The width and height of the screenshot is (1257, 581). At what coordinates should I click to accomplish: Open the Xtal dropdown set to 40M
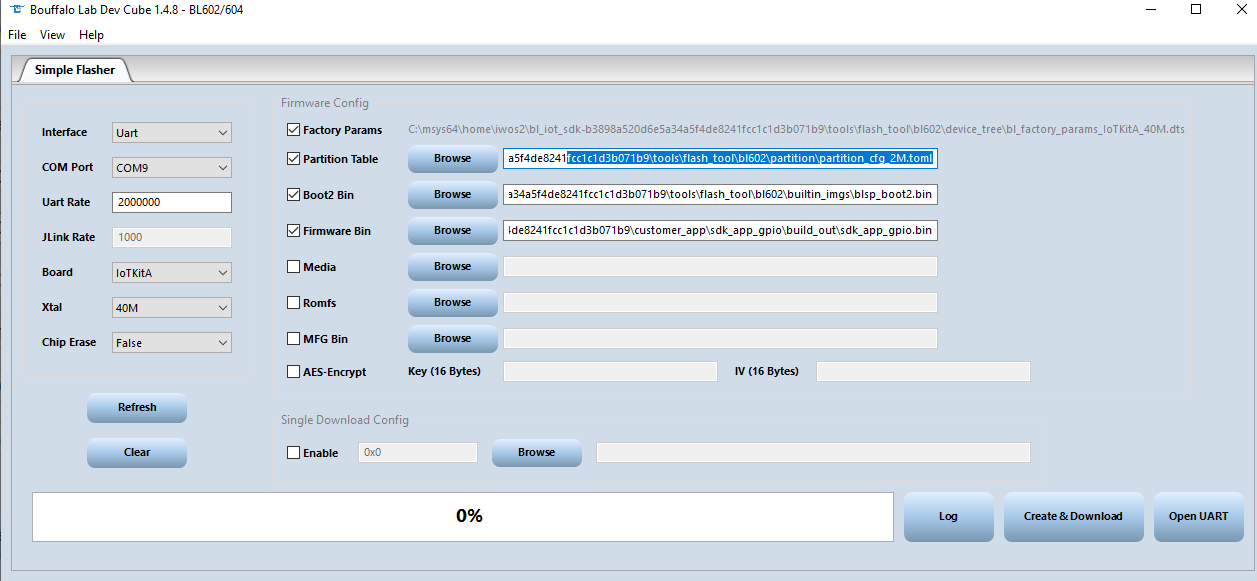pyautogui.click(x=171, y=307)
